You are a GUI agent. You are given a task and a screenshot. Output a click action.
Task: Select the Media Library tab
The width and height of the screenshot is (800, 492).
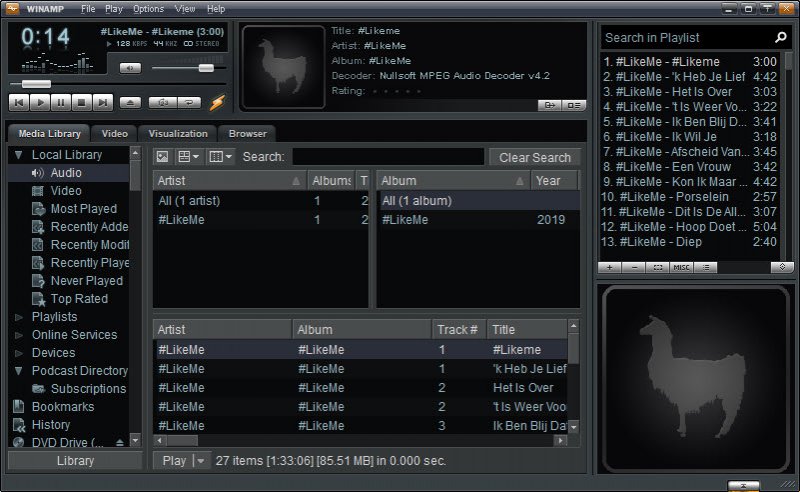click(49, 133)
